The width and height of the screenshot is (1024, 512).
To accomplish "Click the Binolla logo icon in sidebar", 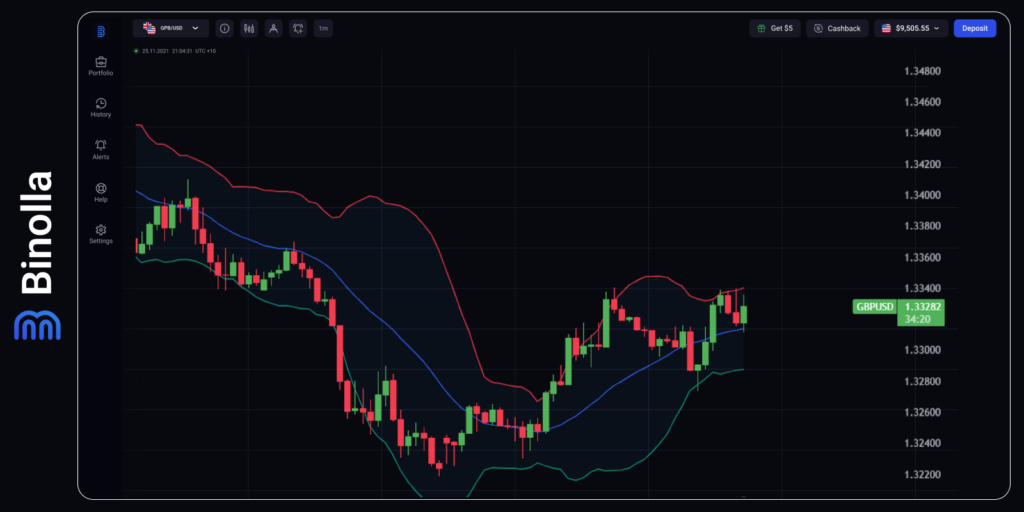I will pos(101,31).
